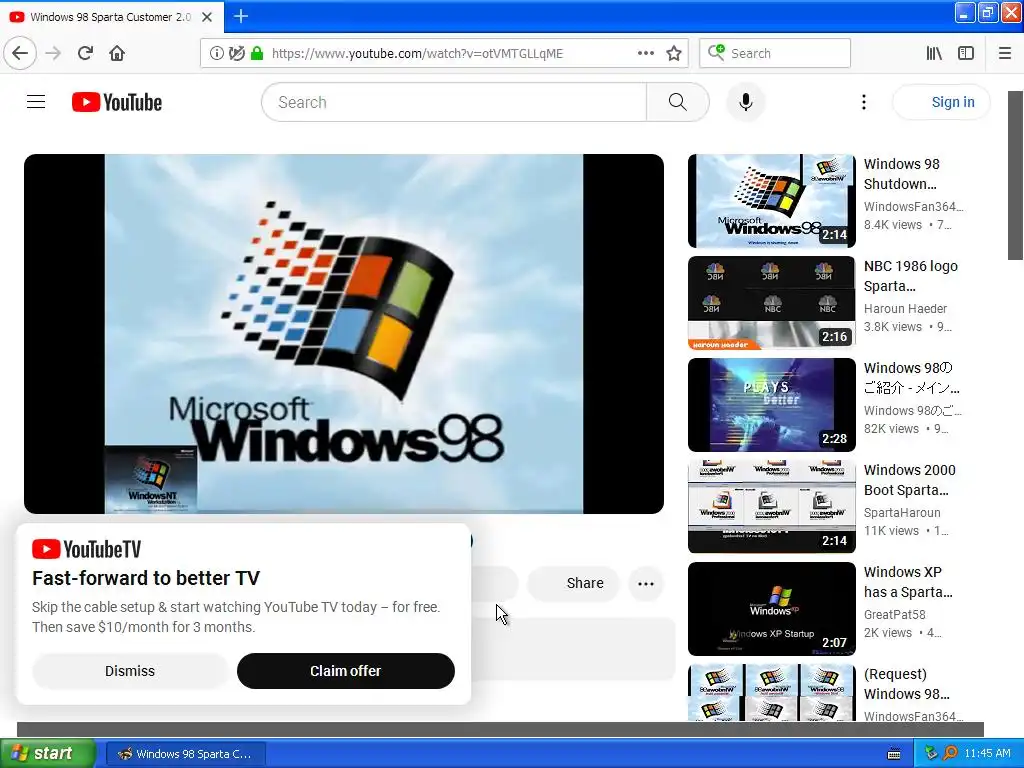Click the taskbar clock showing 11:45 AM
The height and width of the screenshot is (768, 1024).
(987, 754)
